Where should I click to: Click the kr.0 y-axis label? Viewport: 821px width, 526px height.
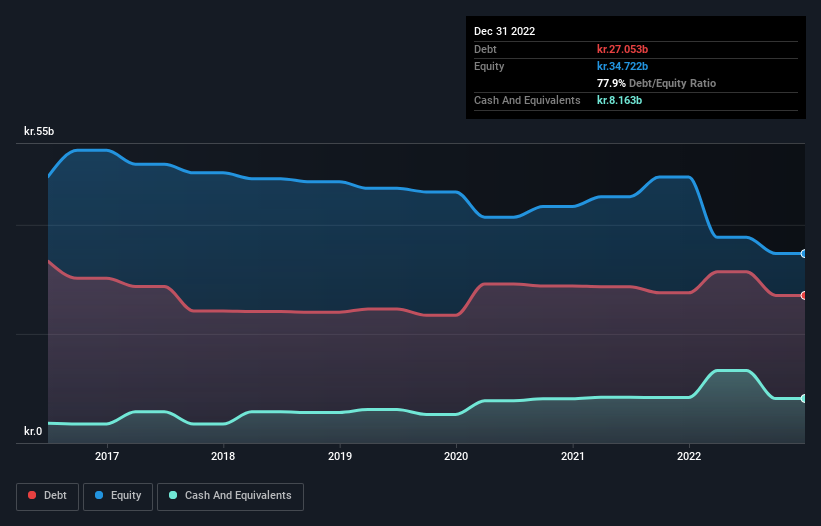pos(33,431)
